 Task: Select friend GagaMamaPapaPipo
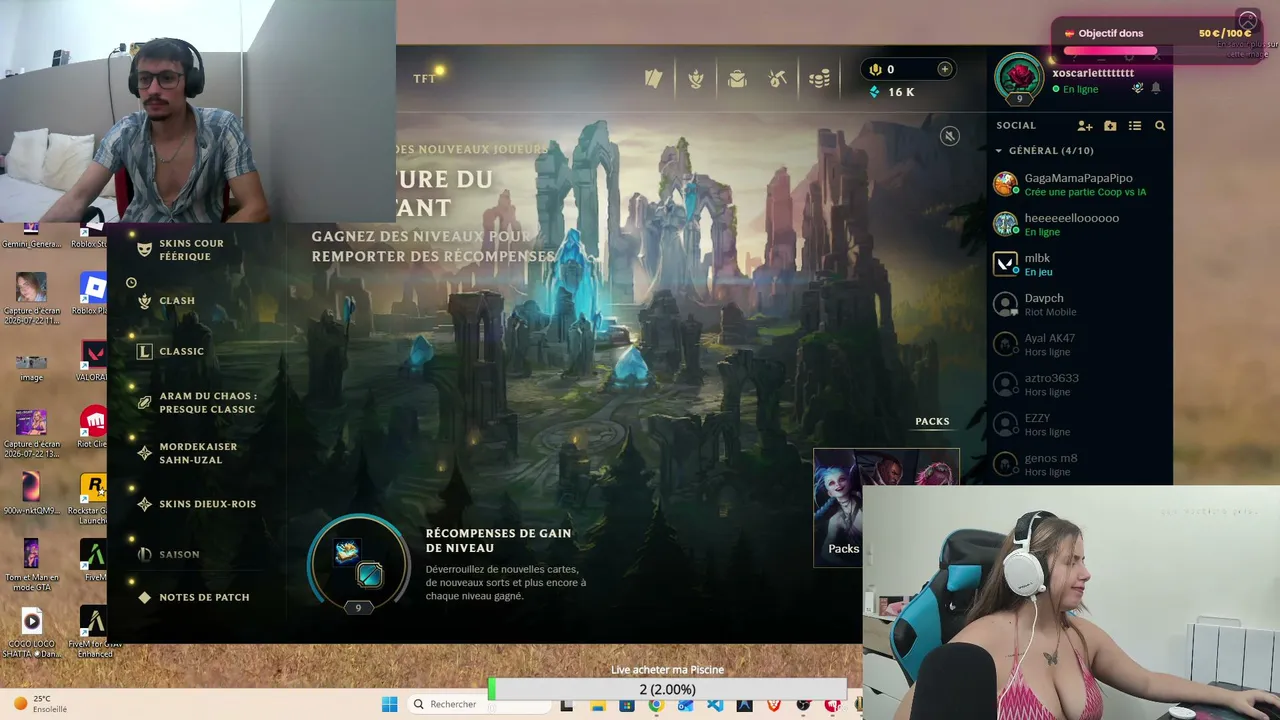[1080, 184]
